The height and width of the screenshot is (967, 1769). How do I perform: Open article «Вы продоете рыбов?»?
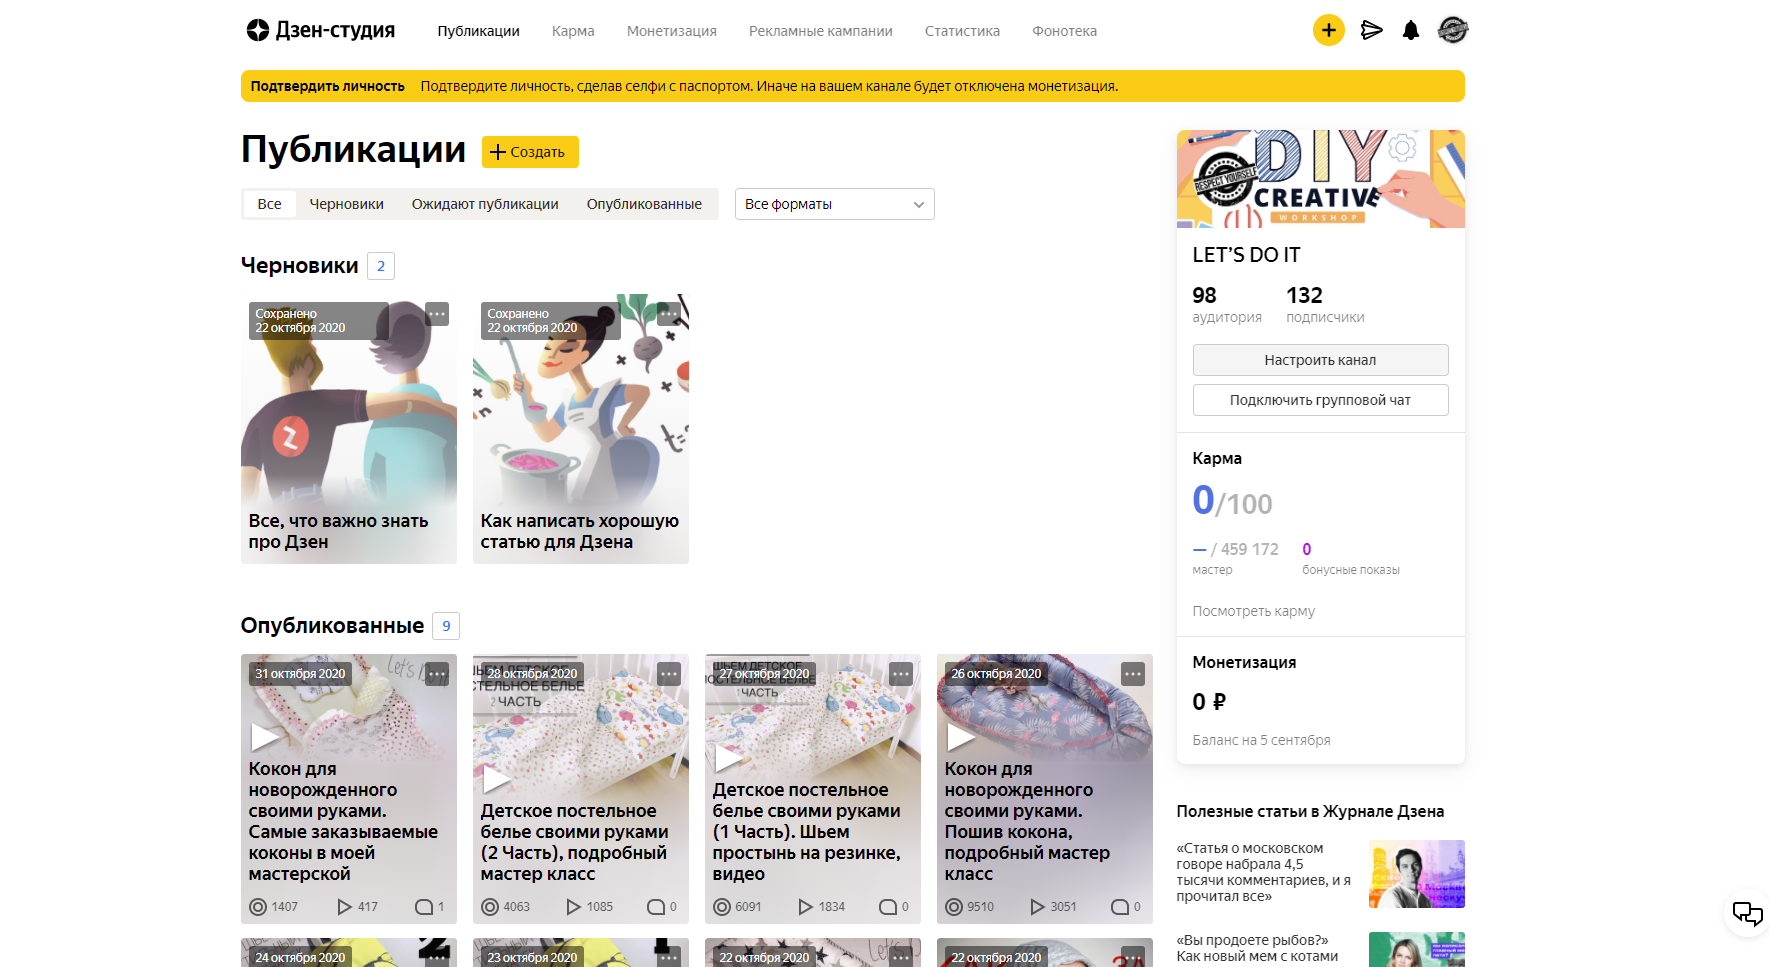[1257, 948]
